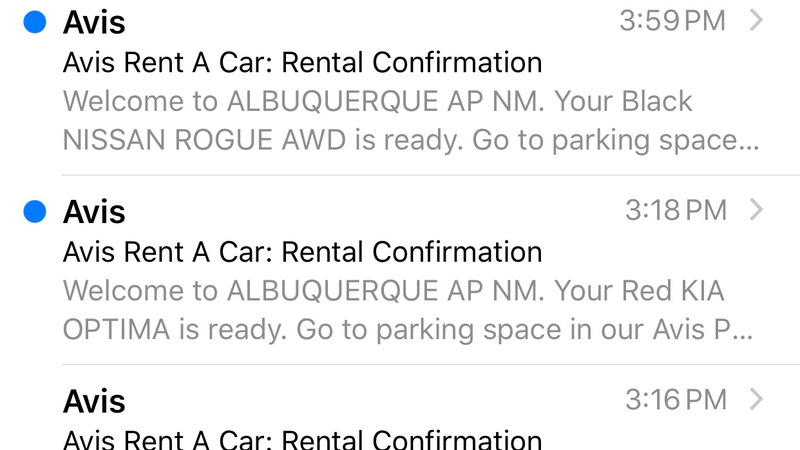Open the chevron next to 3:16 PM
The width and height of the screenshot is (800, 450).
(756, 399)
